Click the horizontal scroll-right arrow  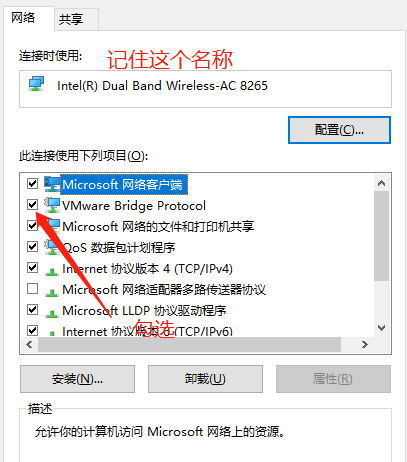click(x=365, y=344)
